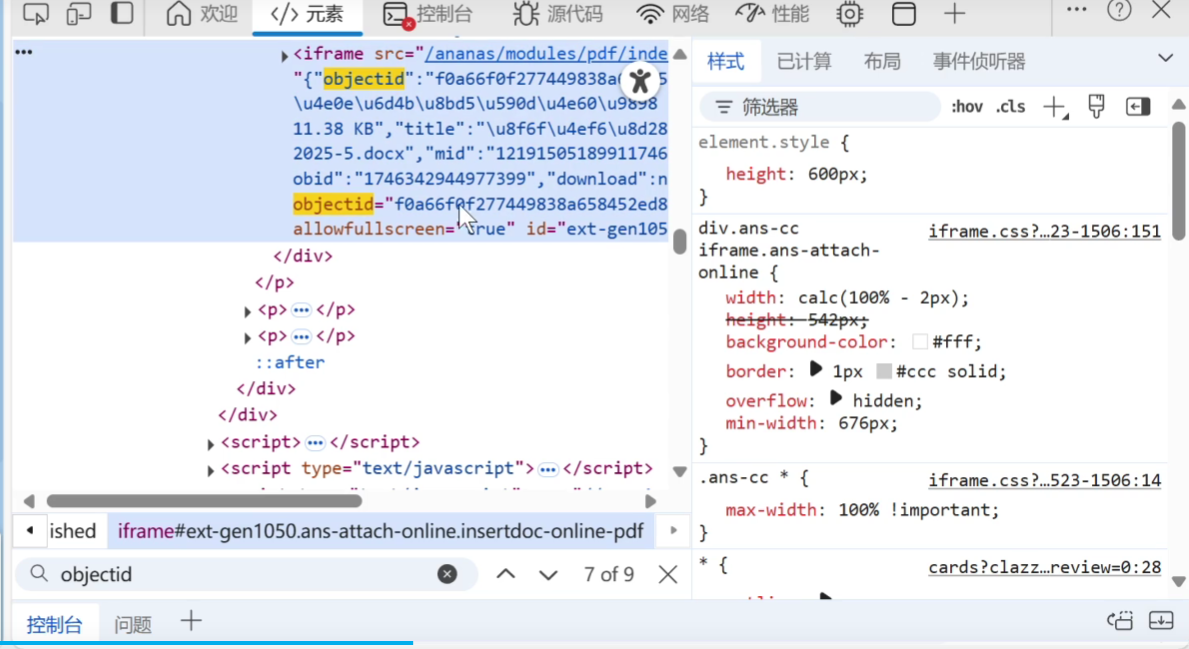
Task: Expand the second collapsed p element
Action: click(247, 337)
